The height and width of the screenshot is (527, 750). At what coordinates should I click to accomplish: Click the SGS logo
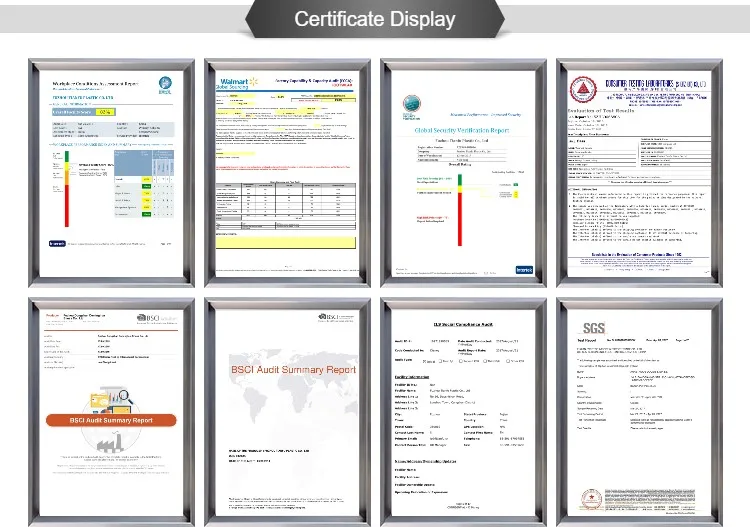coord(594,328)
